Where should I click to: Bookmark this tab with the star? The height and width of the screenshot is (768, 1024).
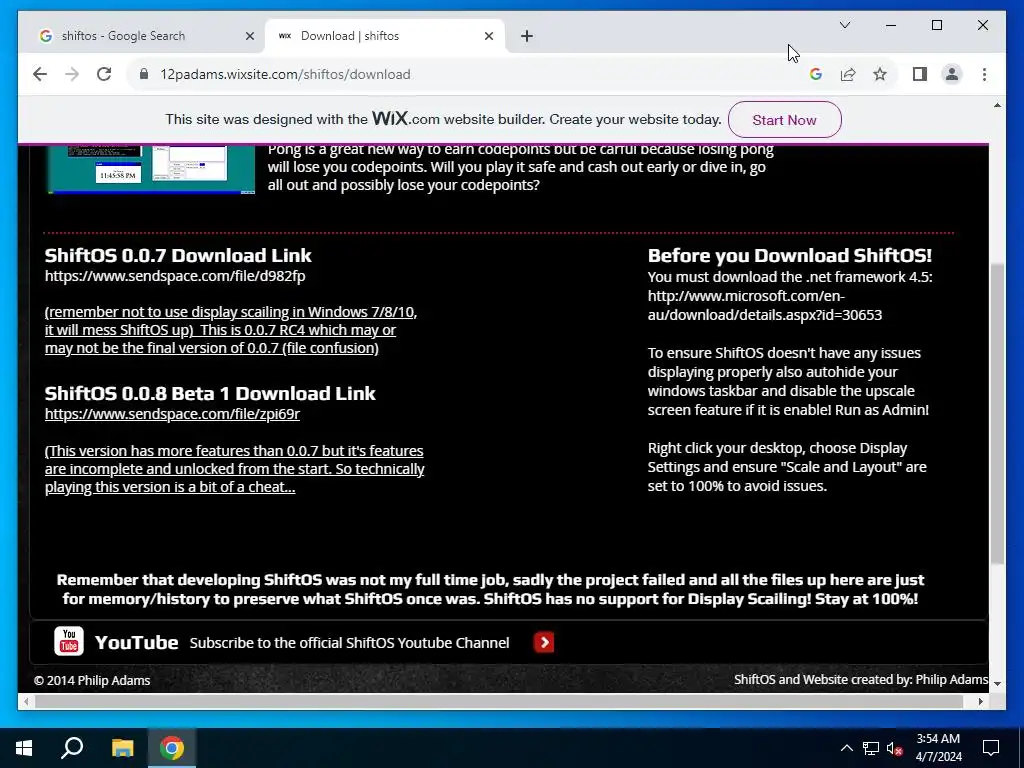(880, 74)
